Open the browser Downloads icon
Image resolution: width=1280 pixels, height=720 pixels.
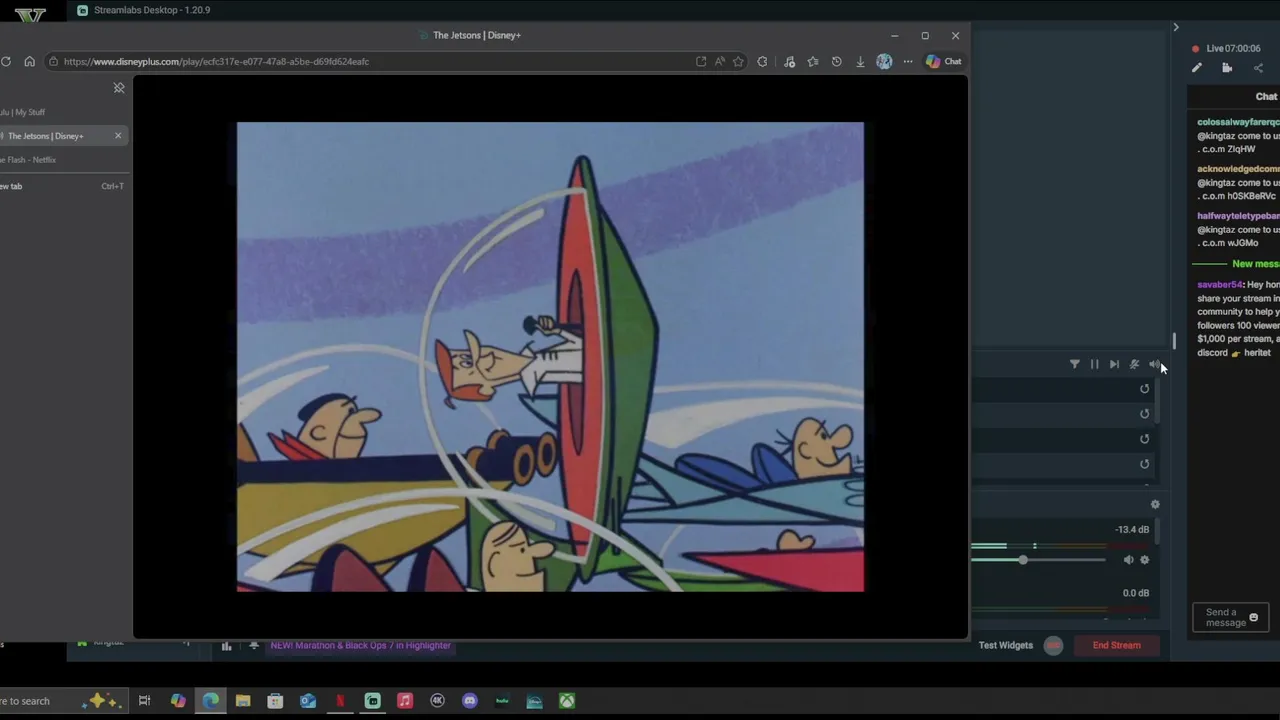click(860, 61)
